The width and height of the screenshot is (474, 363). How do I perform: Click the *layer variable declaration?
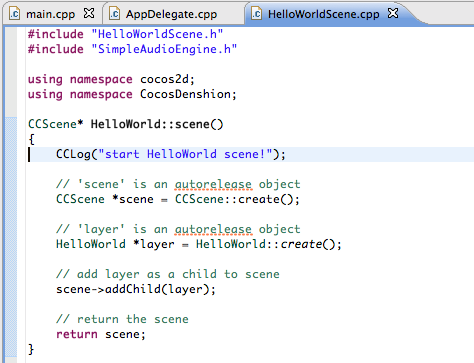[x=153, y=244]
